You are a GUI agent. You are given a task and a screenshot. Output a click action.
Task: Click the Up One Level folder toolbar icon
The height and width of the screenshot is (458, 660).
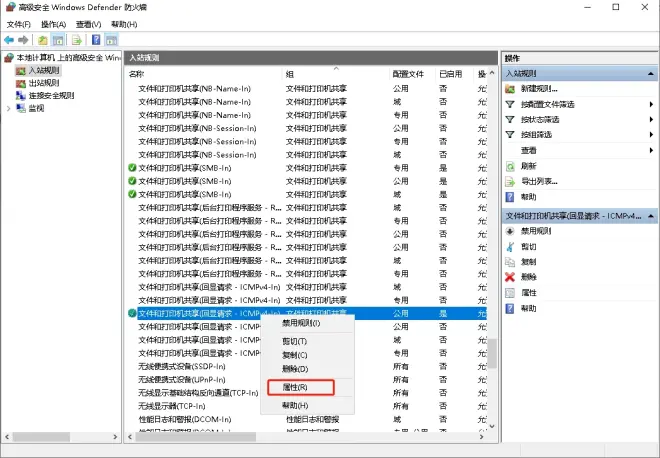click(43, 40)
